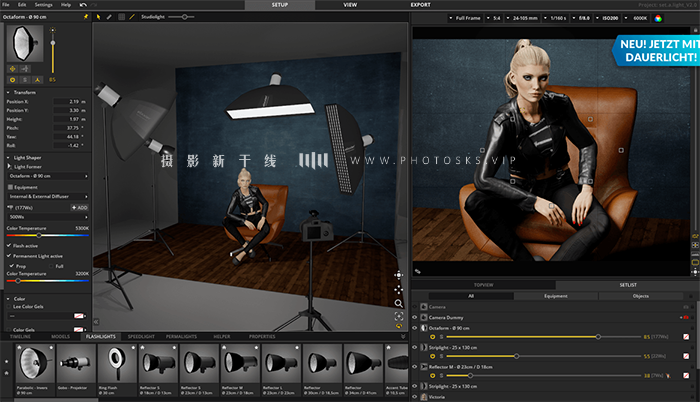Collapse the Transform section
The height and width of the screenshot is (402, 700).
pyautogui.click(x=8, y=92)
